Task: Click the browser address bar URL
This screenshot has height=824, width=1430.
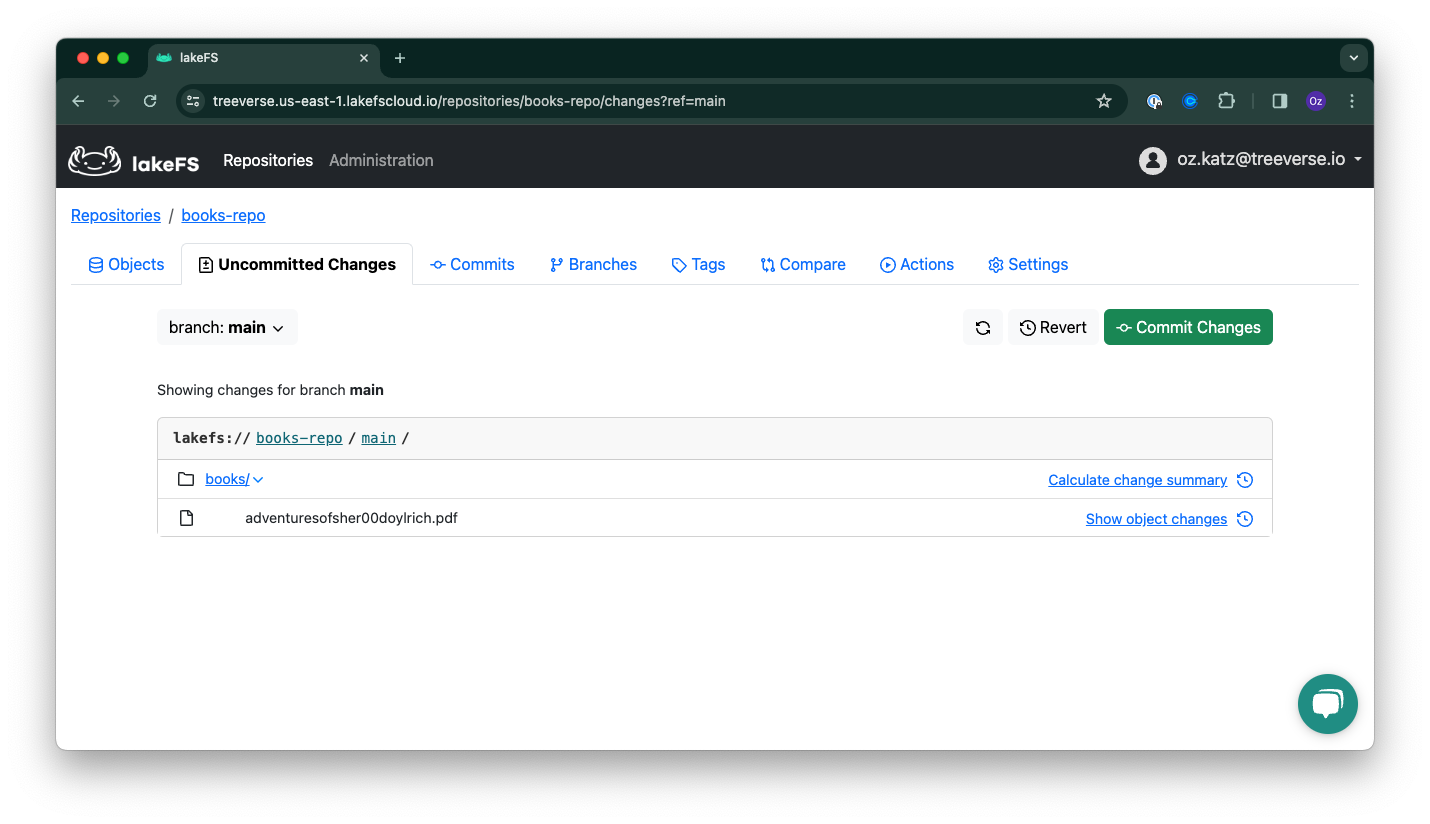Action: [x=469, y=101]
